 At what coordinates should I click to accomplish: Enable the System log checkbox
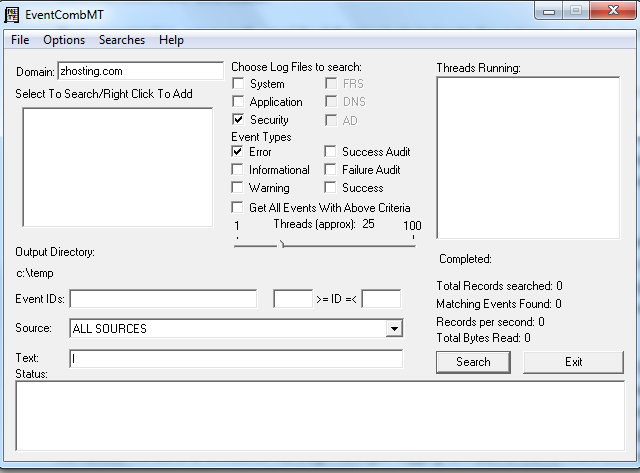tap(238, 84)
